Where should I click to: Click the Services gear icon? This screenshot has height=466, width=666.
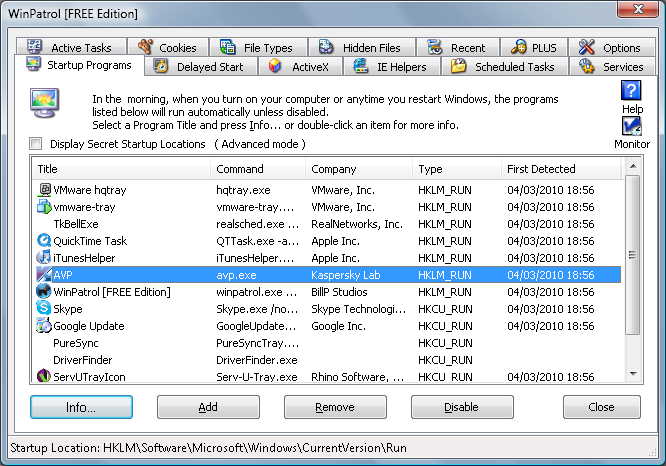click(x=587, y=66)
